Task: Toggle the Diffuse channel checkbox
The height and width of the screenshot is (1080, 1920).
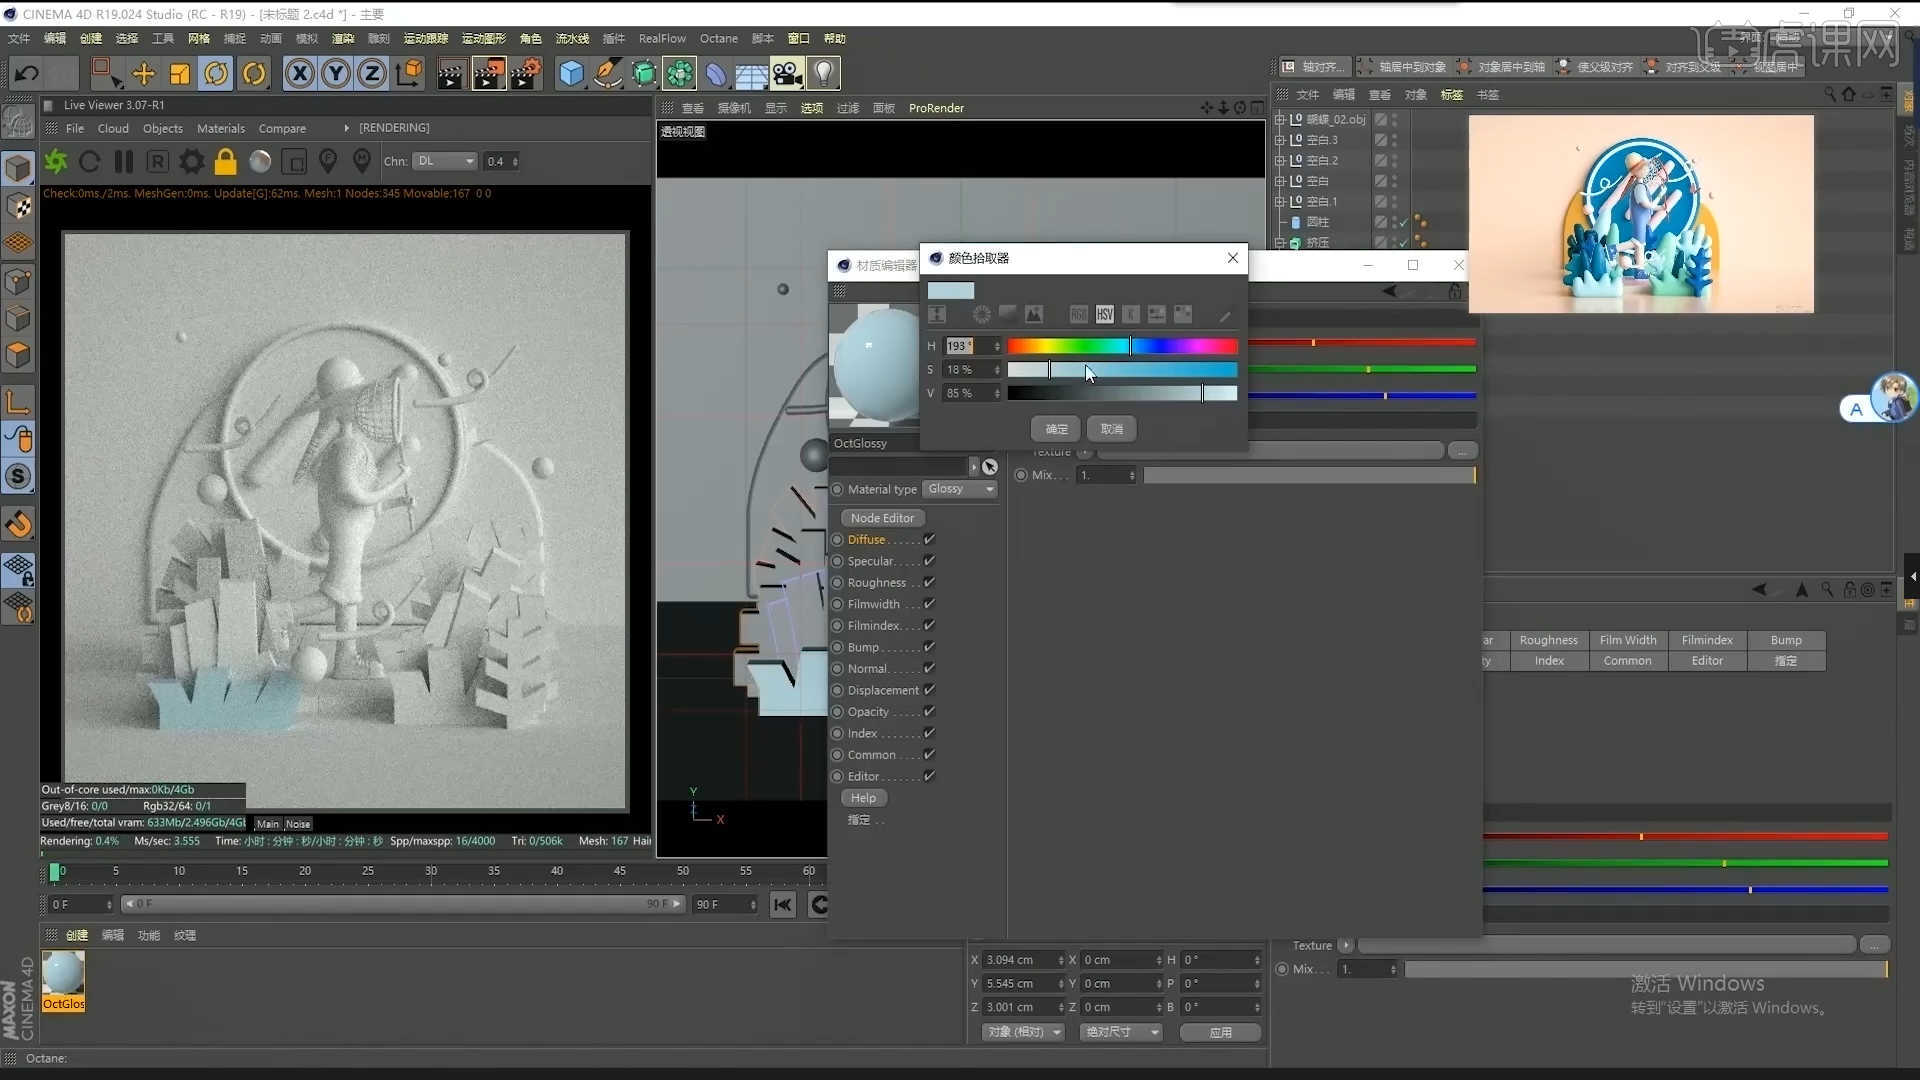Action: pos(929,540)
